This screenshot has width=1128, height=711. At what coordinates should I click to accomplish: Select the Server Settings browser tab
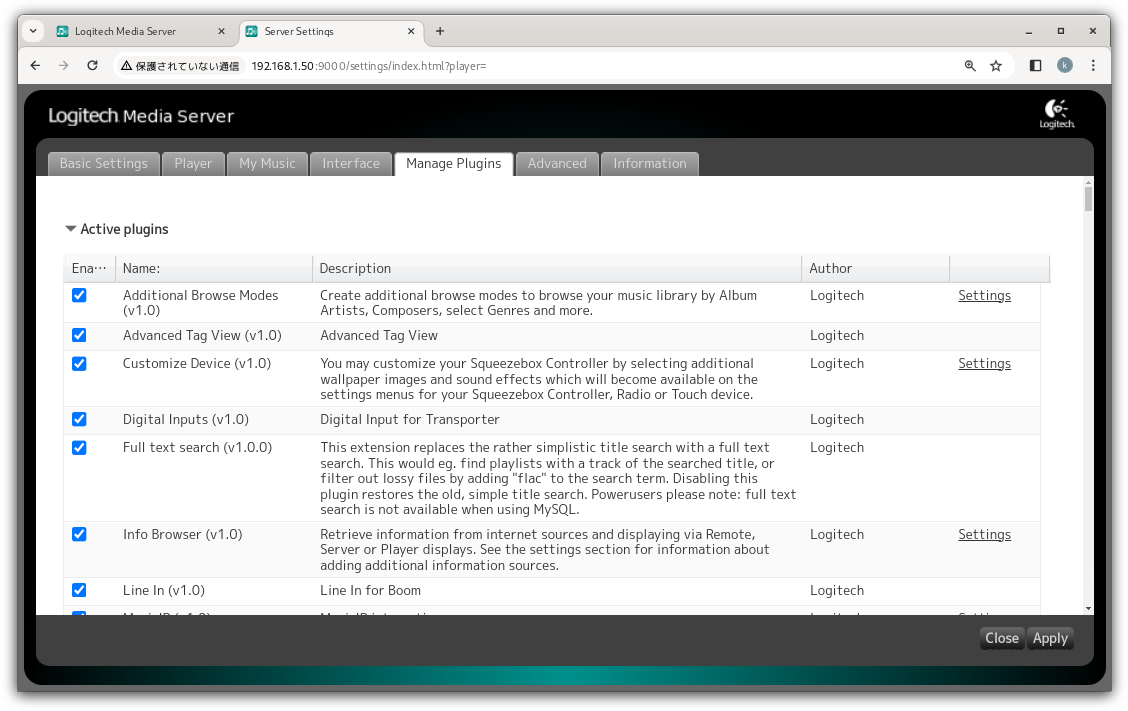(331, 31)
